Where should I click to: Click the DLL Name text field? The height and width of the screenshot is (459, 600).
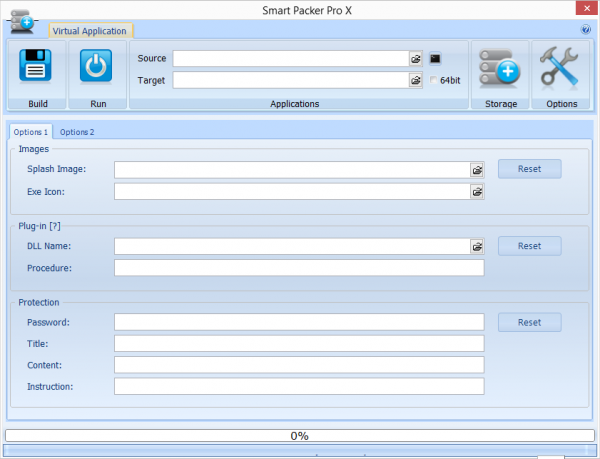pyautogui.click(x=292, y=247)
